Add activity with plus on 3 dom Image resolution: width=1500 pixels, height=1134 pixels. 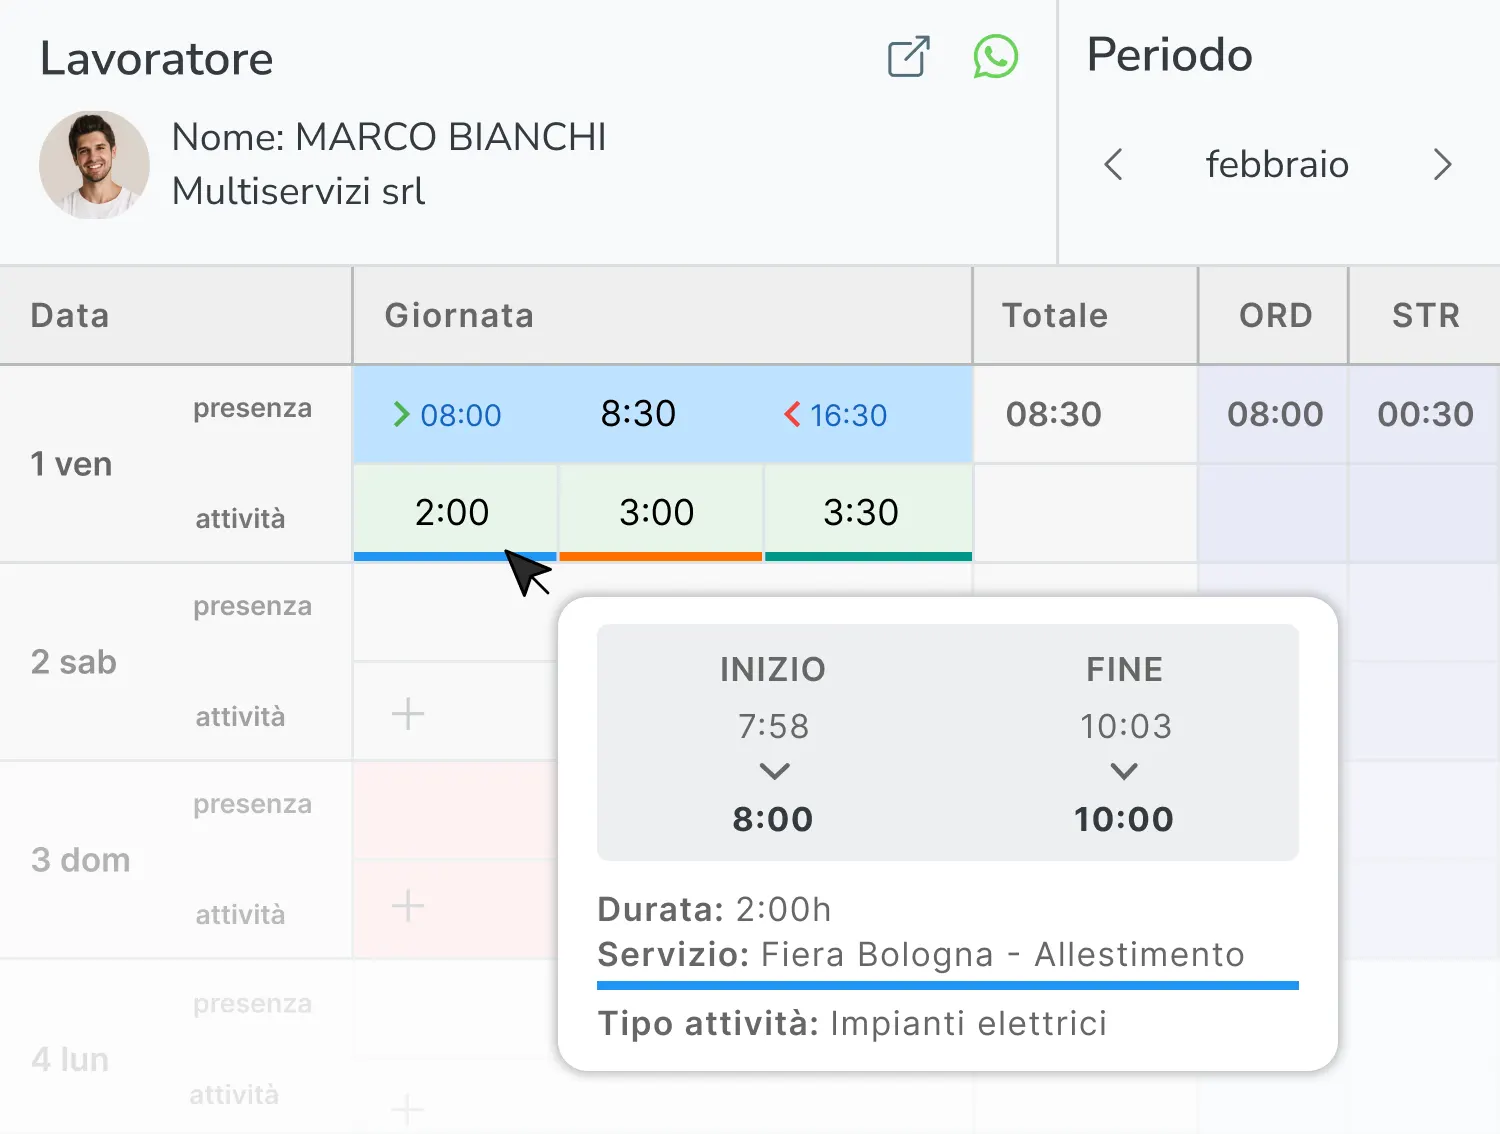[408, 906]
